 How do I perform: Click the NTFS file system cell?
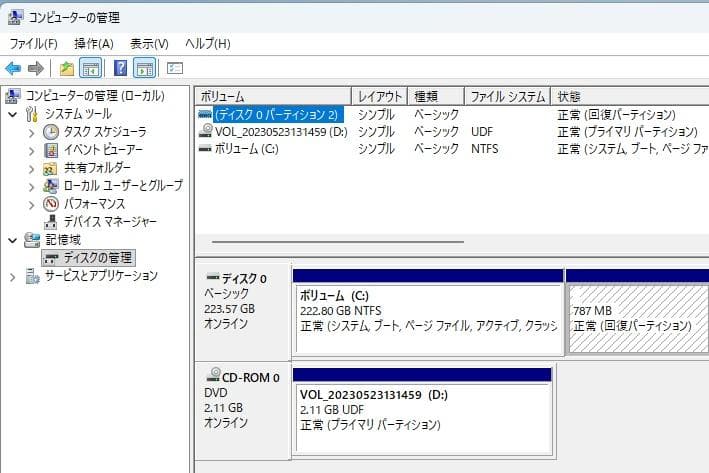coord(484,149)
